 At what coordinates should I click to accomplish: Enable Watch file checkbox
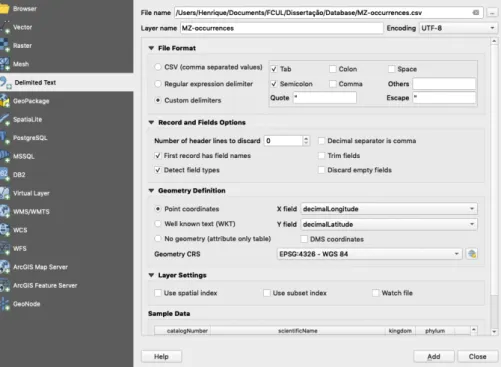point(375,293)
